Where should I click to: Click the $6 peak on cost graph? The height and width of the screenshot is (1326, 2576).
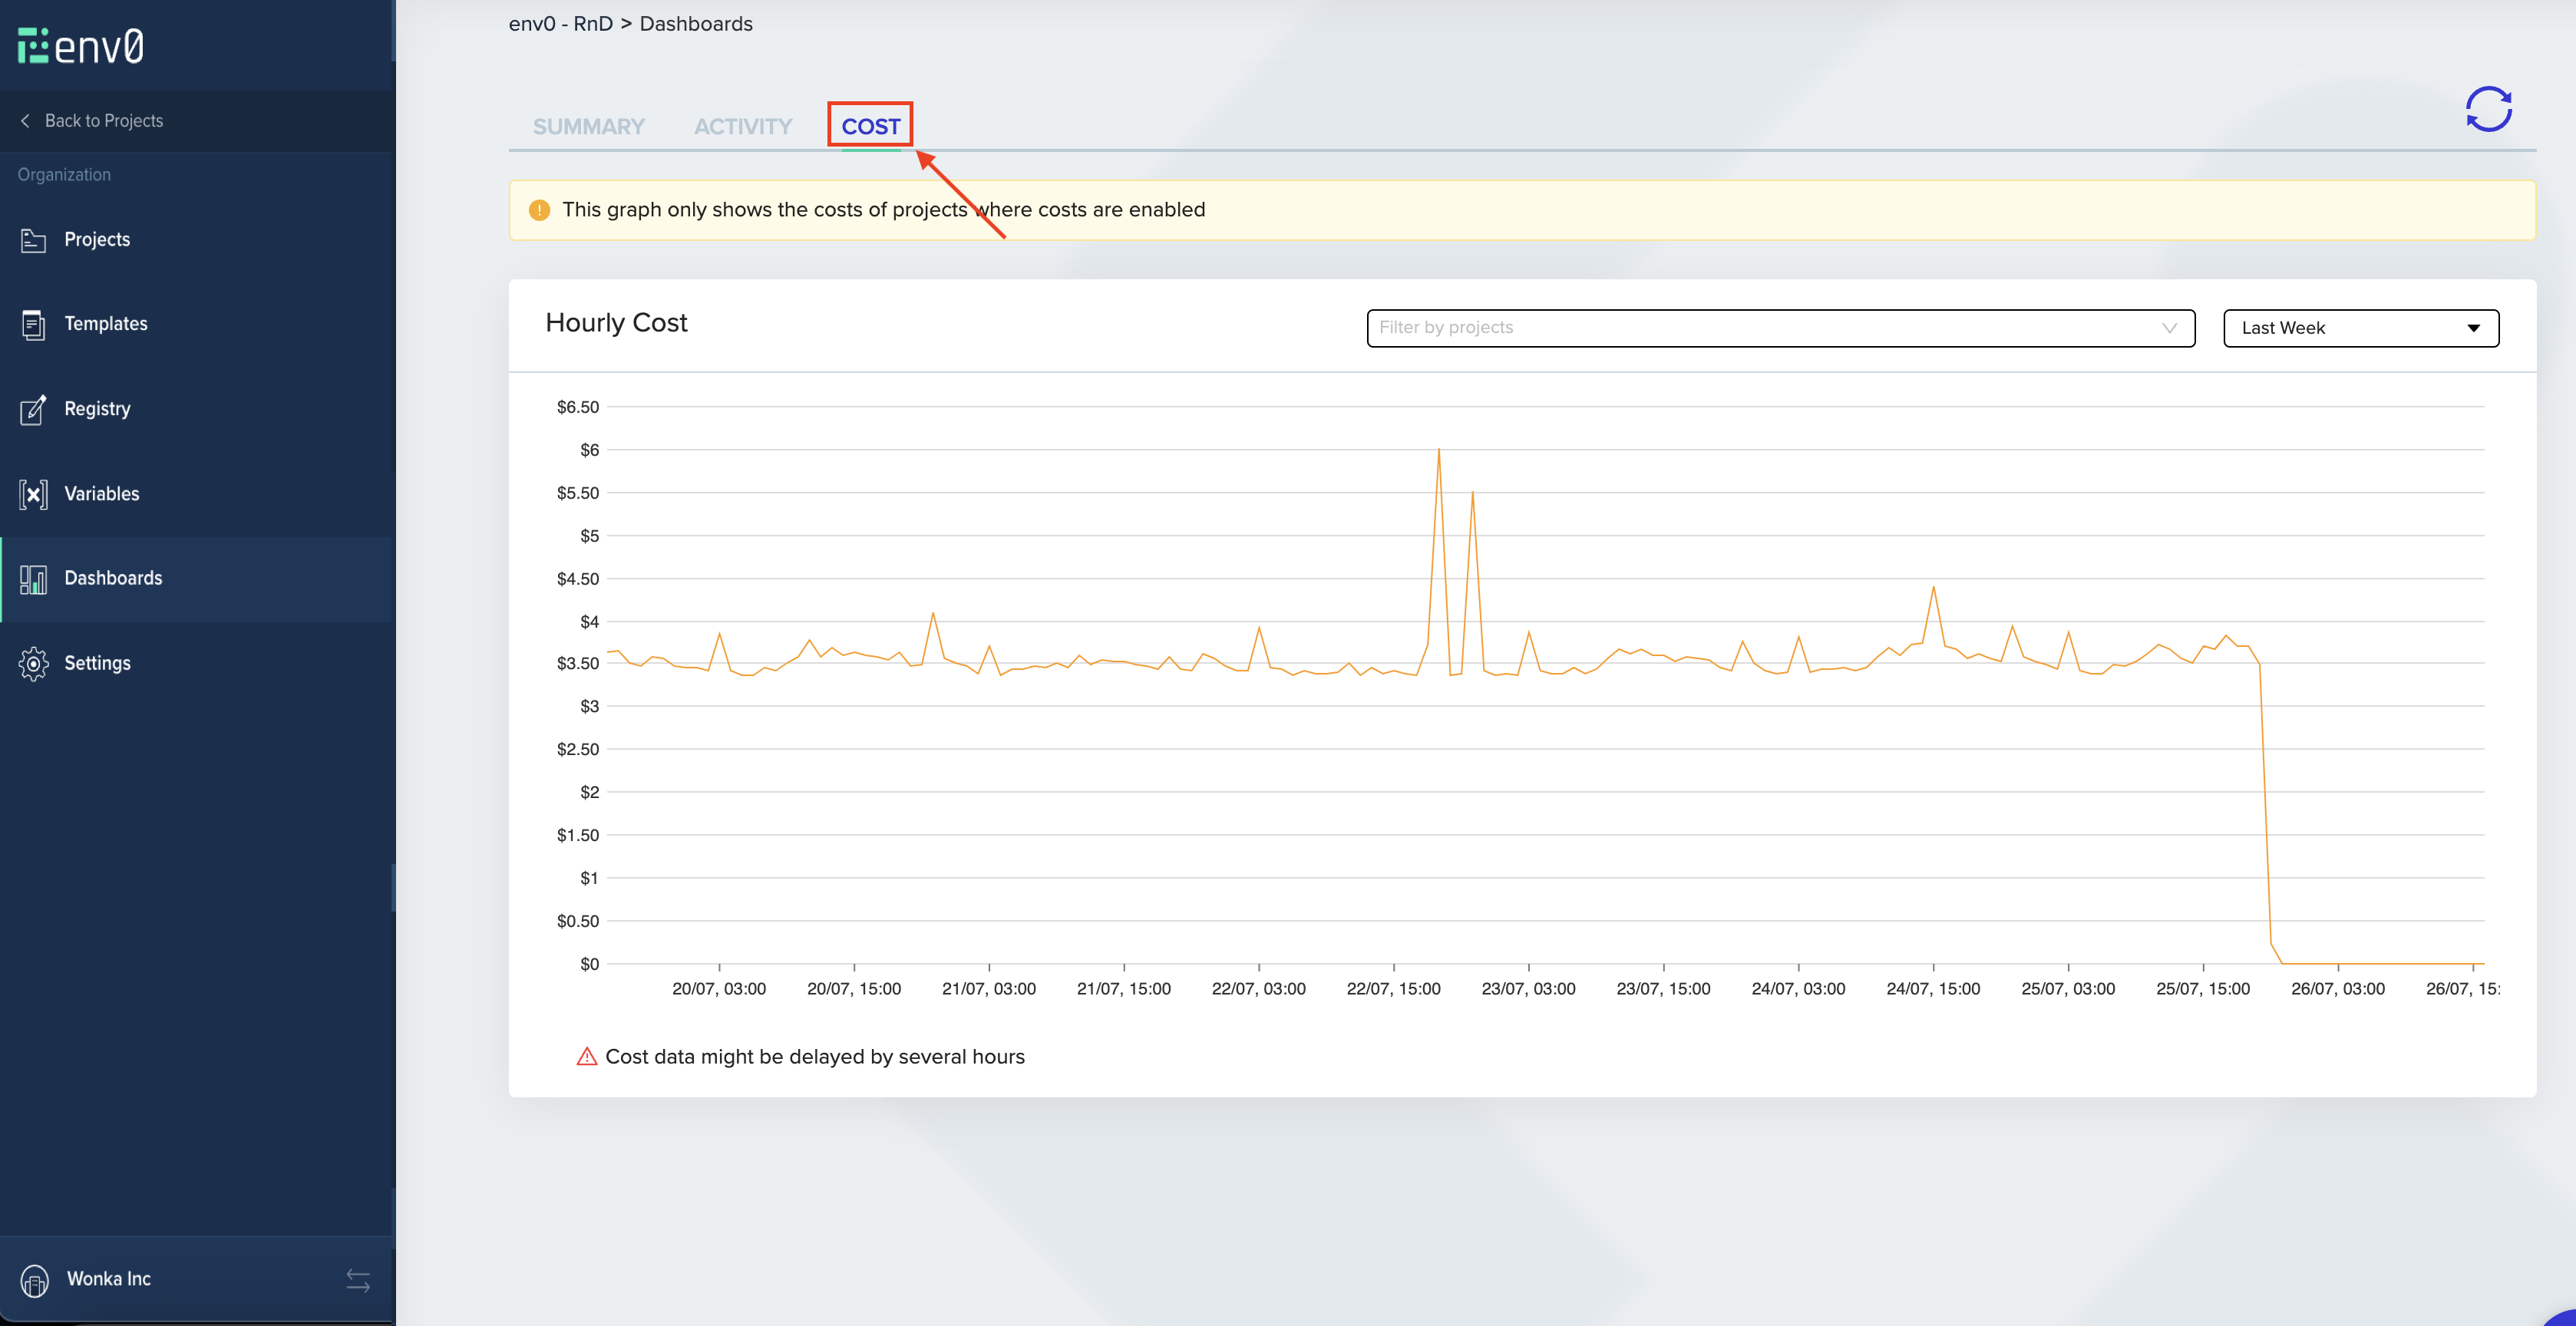[1438, 451]
